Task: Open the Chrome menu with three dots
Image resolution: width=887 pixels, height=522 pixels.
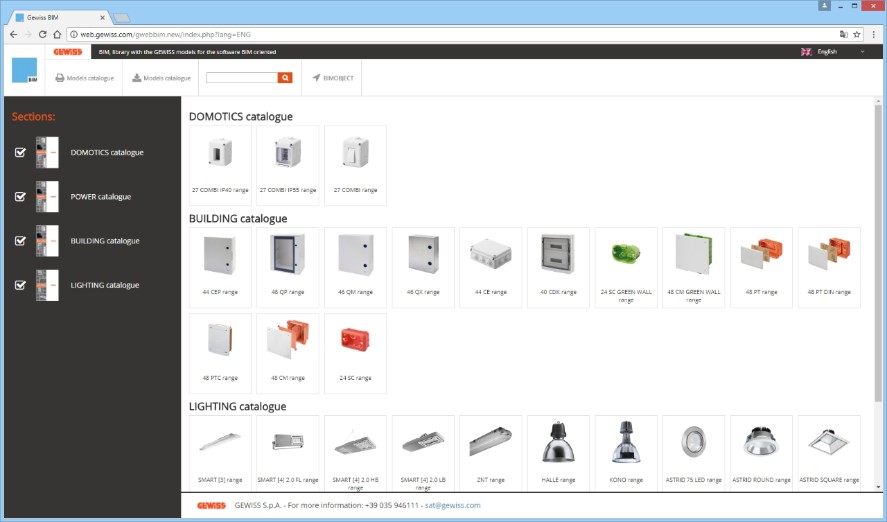Action: (873, 34)
